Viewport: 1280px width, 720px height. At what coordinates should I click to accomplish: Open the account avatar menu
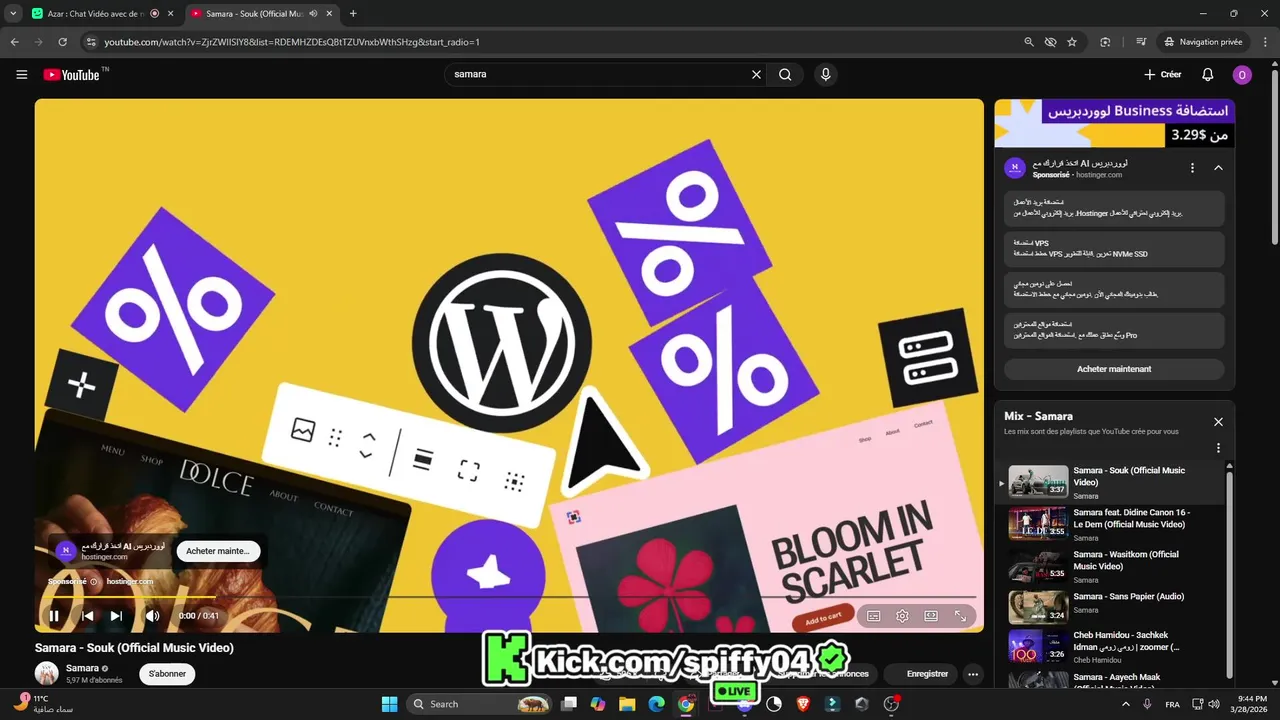coord(1242,74)
